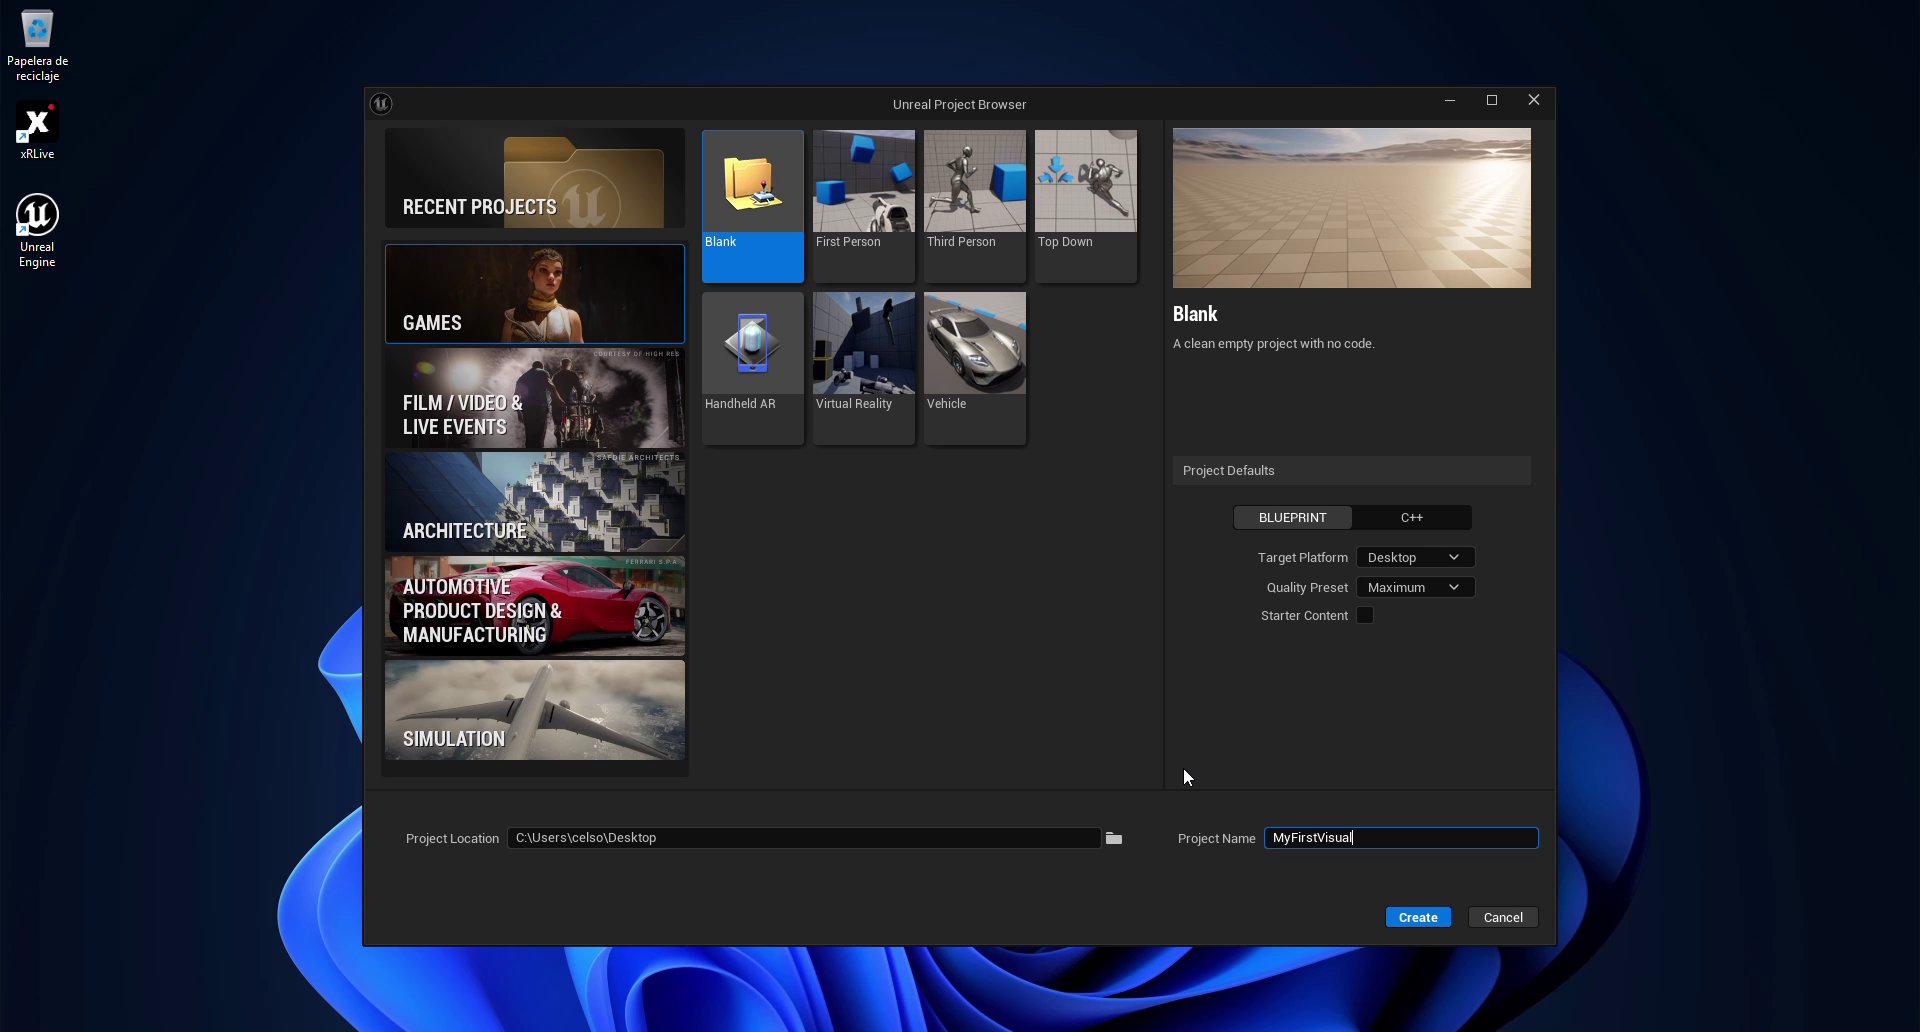1920x1032 pixels.
Task: Pick the Vehicle template
Action: coord(974,368)
